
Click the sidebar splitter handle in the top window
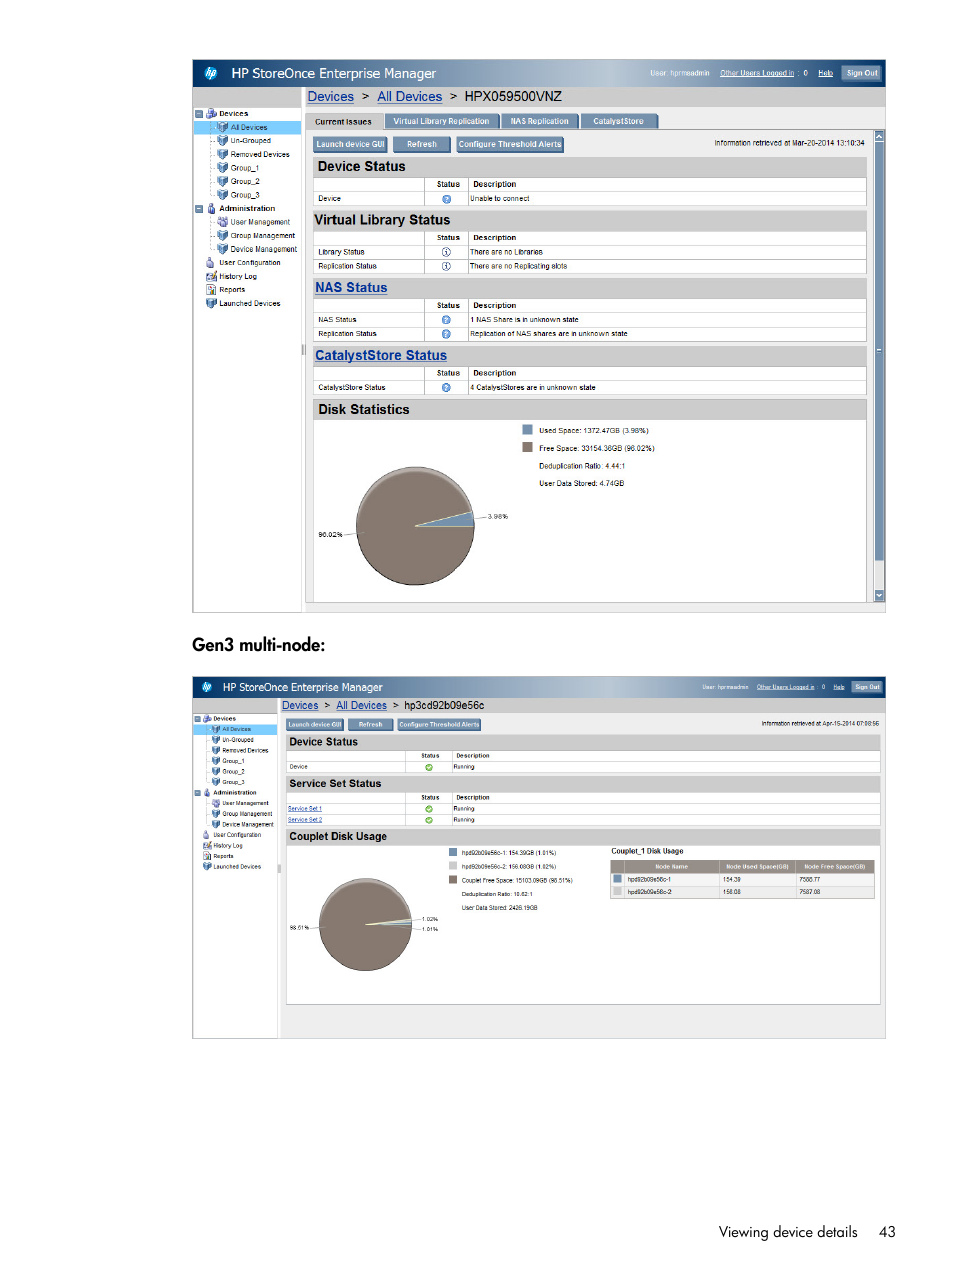(x=303, y=350)
